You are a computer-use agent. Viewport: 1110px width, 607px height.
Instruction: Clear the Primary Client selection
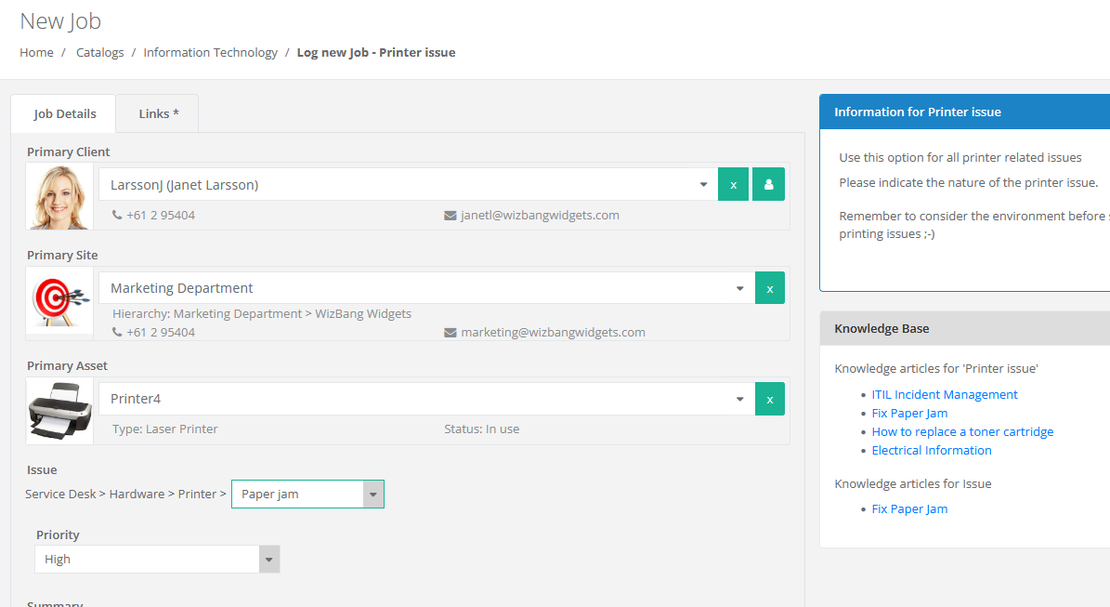coord(733,184)
